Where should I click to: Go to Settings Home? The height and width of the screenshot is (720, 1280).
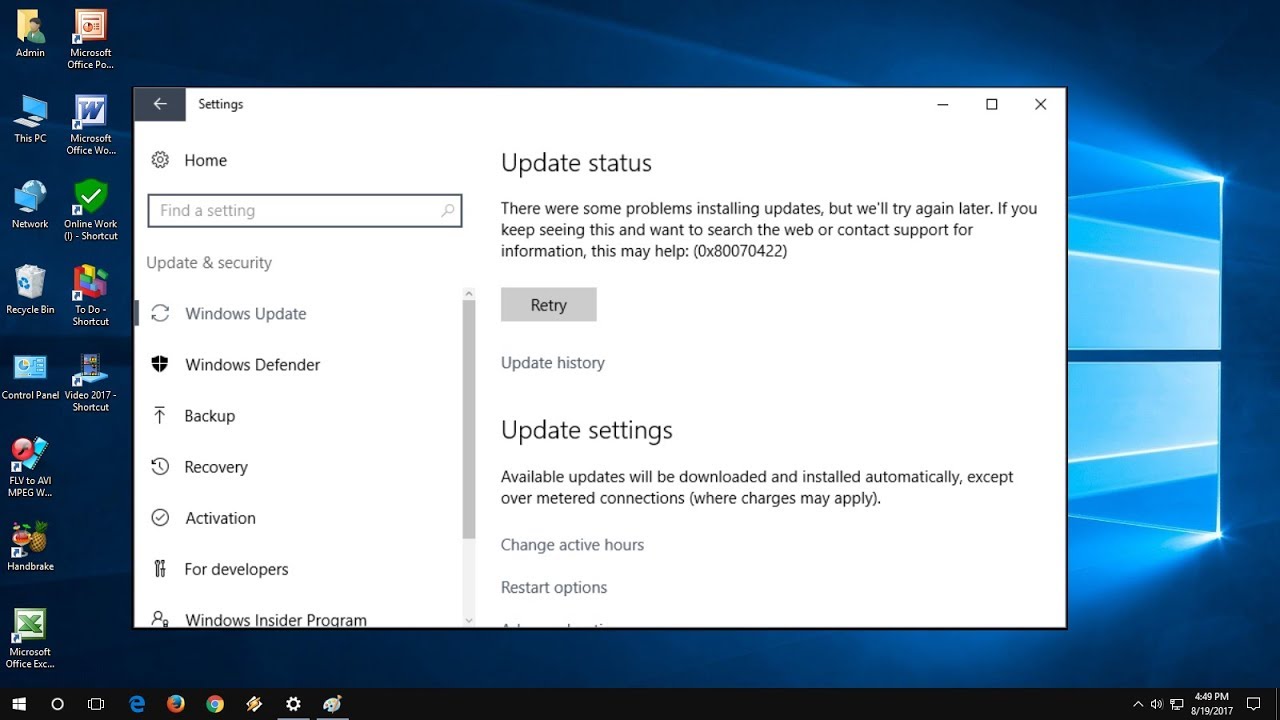point(189,160)
